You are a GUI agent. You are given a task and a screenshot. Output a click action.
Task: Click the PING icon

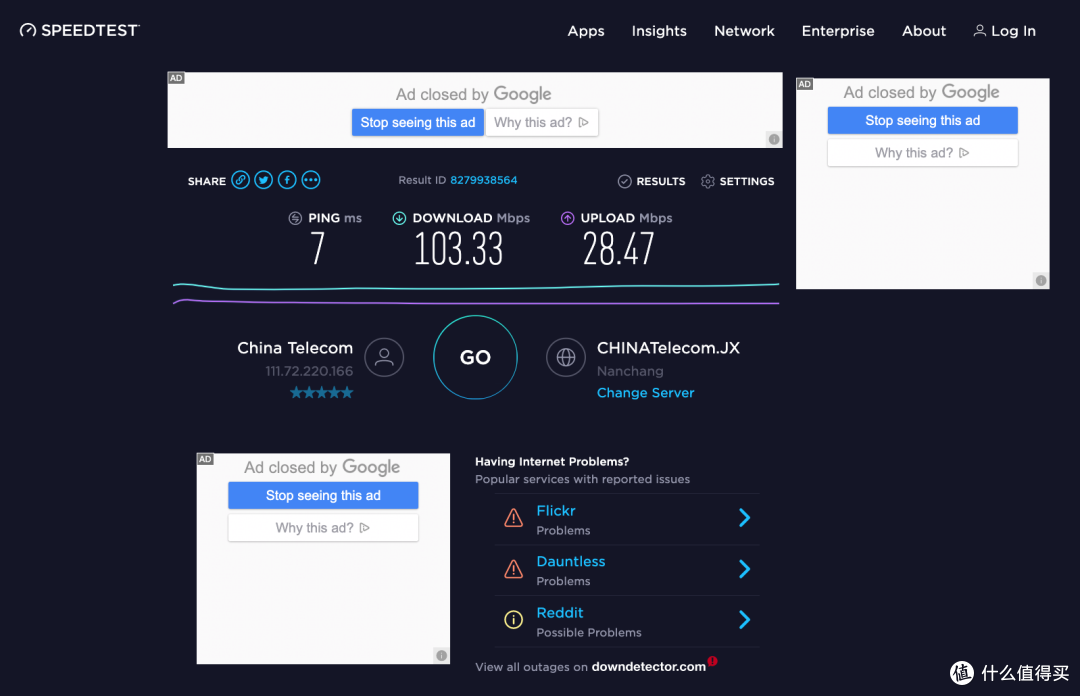point(295,218)
